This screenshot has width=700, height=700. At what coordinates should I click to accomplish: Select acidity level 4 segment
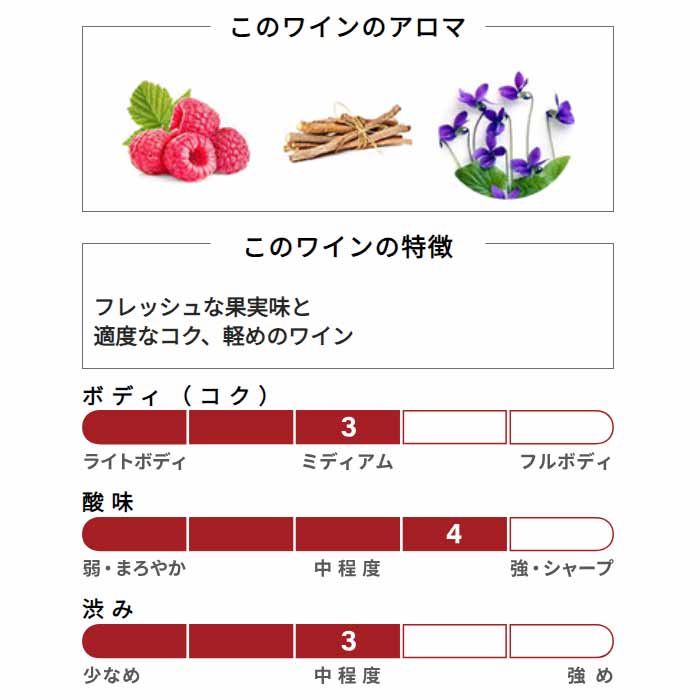point(454,534)
